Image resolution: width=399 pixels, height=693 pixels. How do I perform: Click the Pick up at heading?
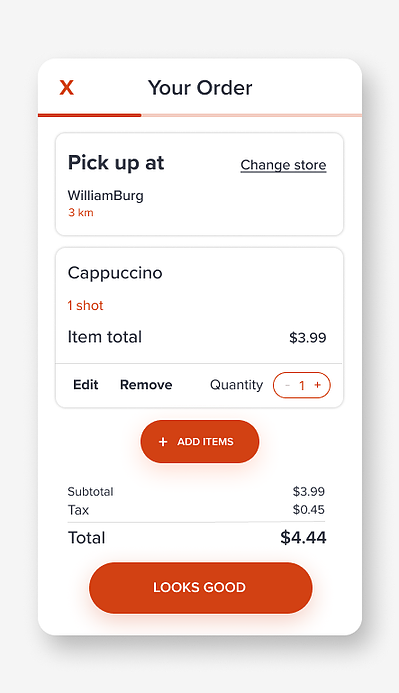116,163
